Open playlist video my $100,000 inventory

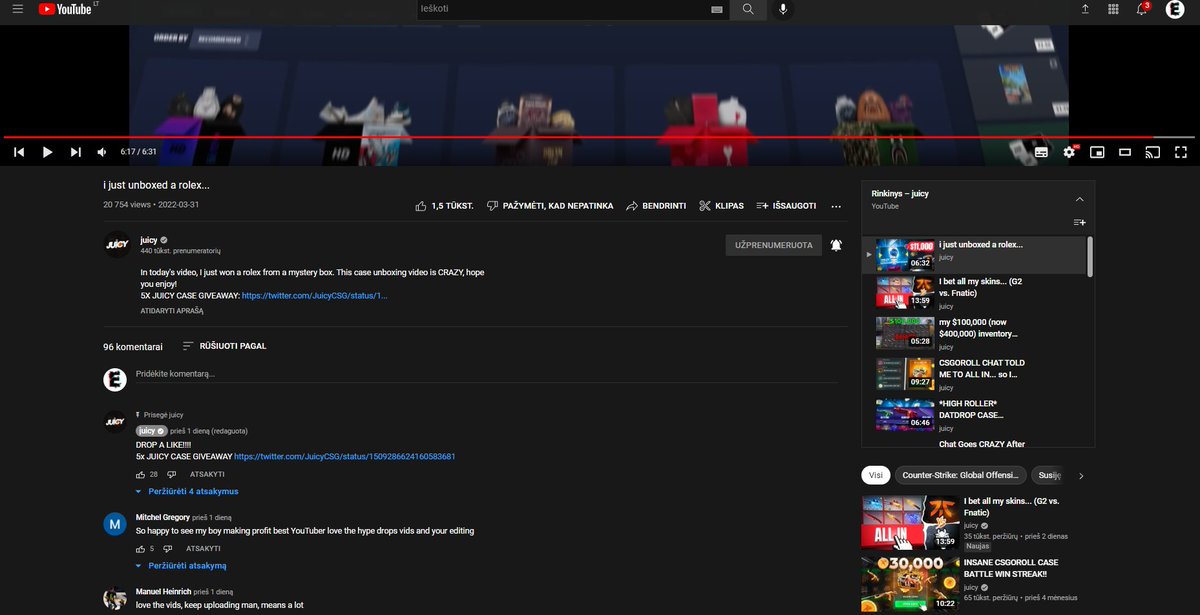point(973,332)
